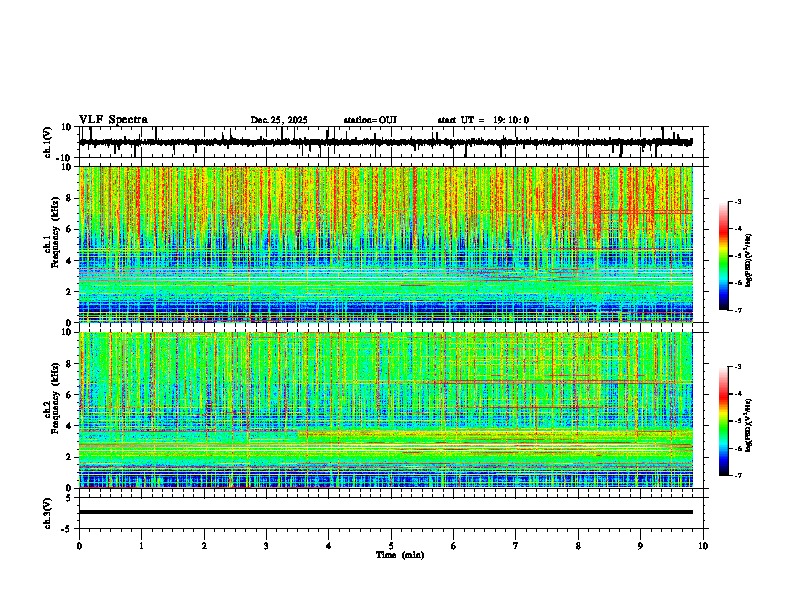Click the time axis tick label "10" at the end

click(x=703, y=546)
